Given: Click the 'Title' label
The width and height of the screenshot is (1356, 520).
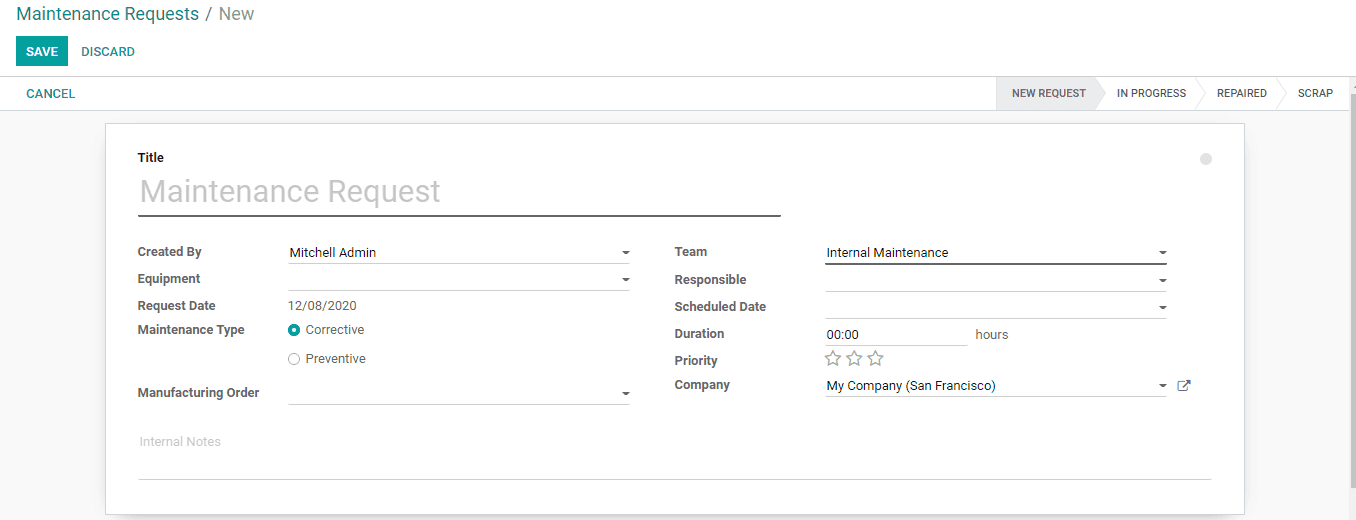Looking at the screenshot, I should click(151, 158).
